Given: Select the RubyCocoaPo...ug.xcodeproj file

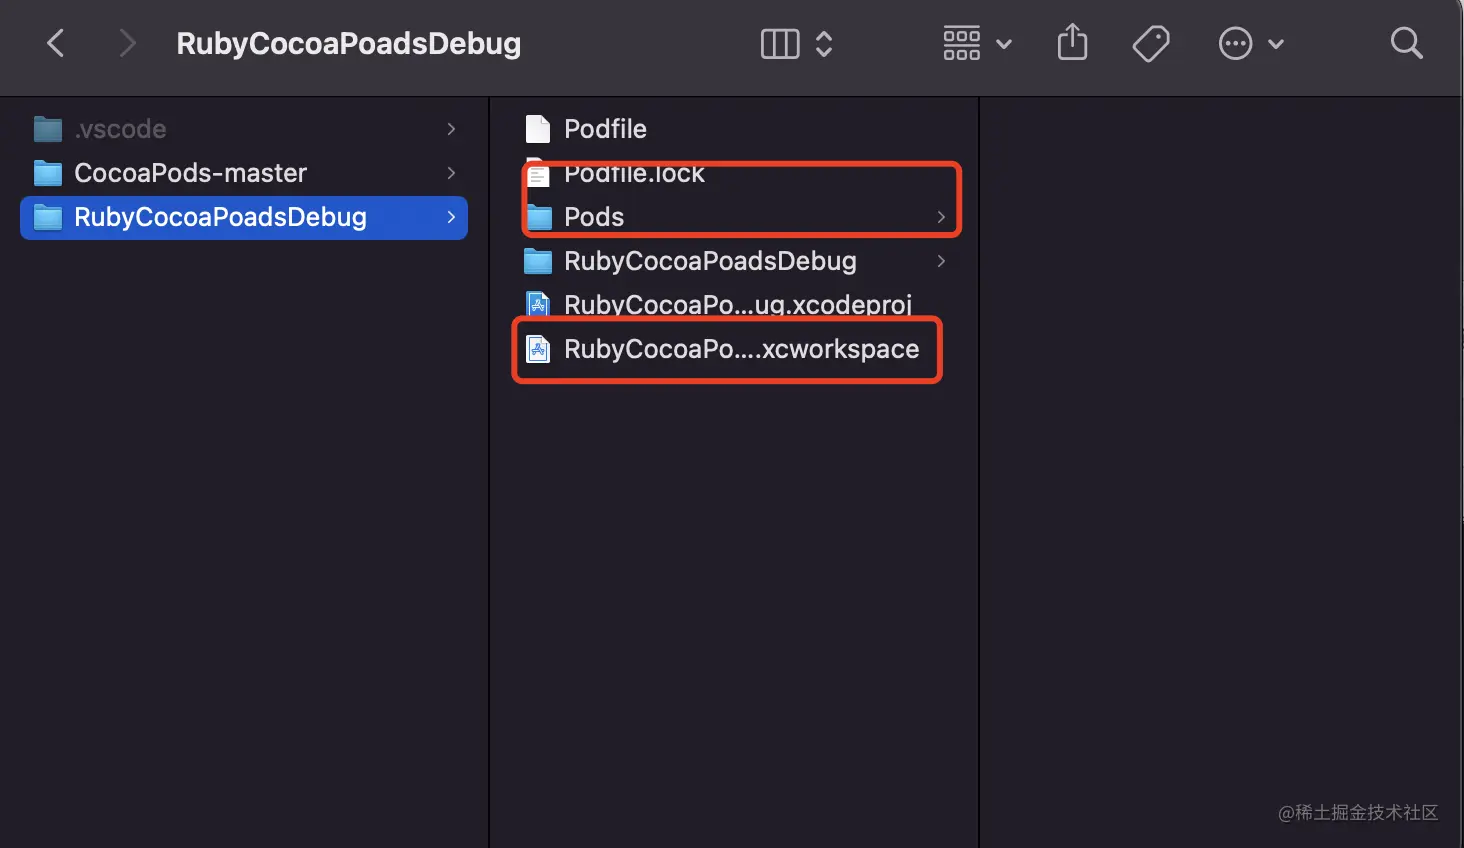Looking at the screenshot, I should [x=737, y=304].
